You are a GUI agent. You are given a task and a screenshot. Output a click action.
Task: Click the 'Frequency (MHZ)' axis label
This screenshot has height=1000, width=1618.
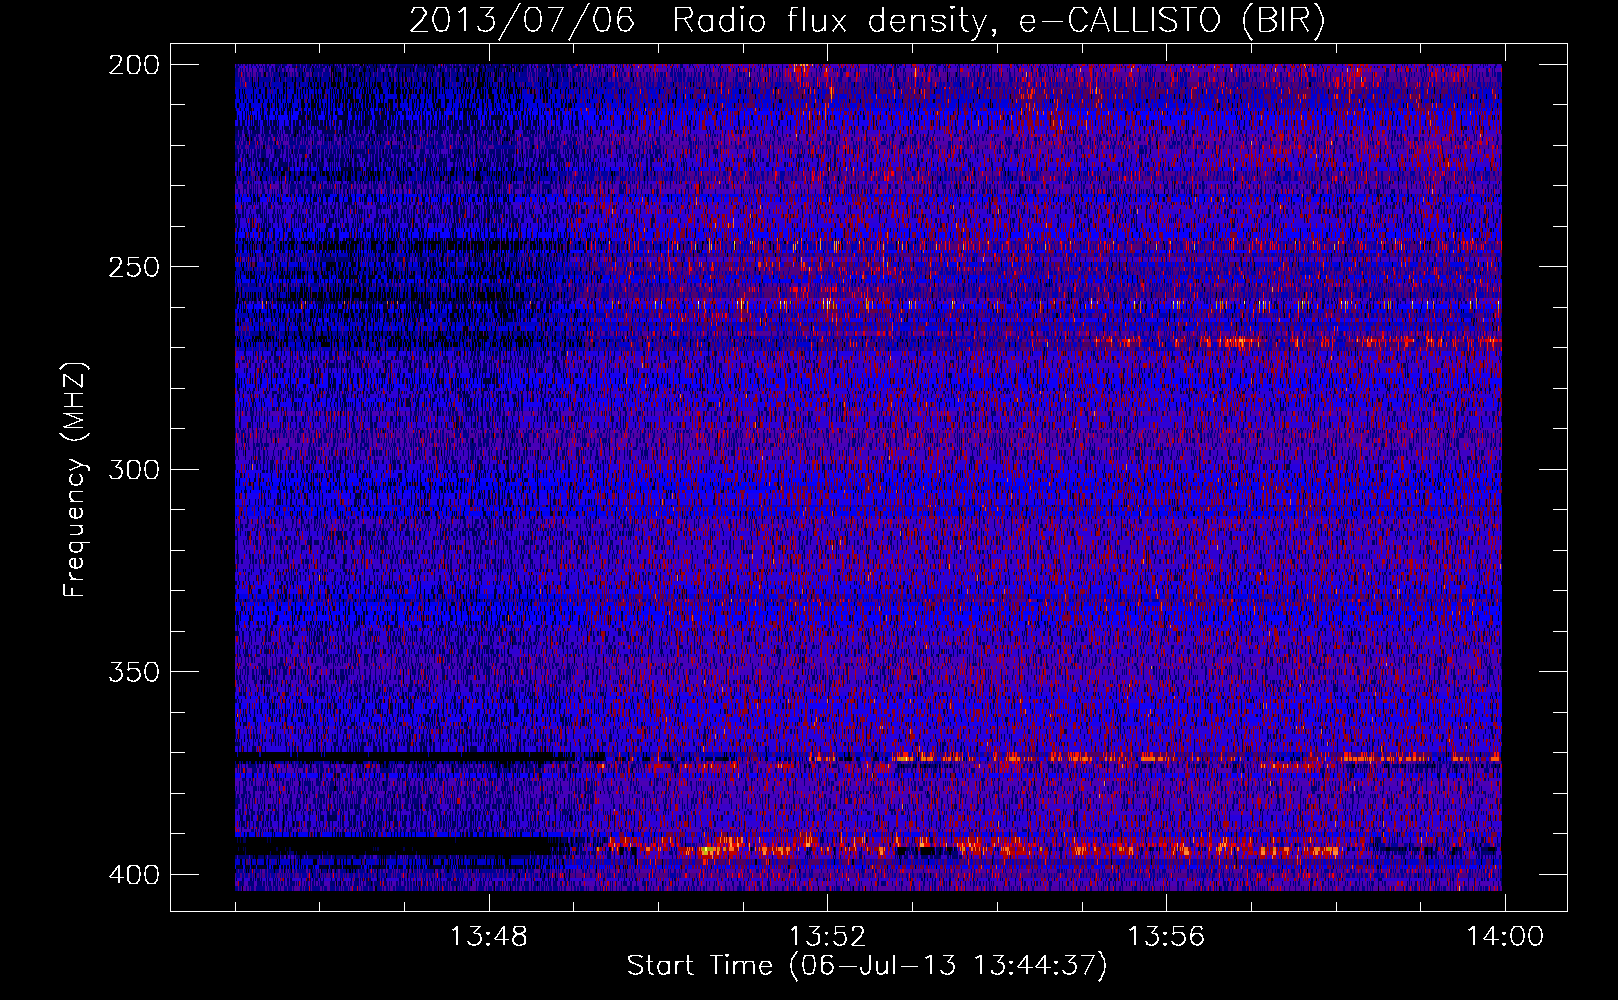[75, 480]
